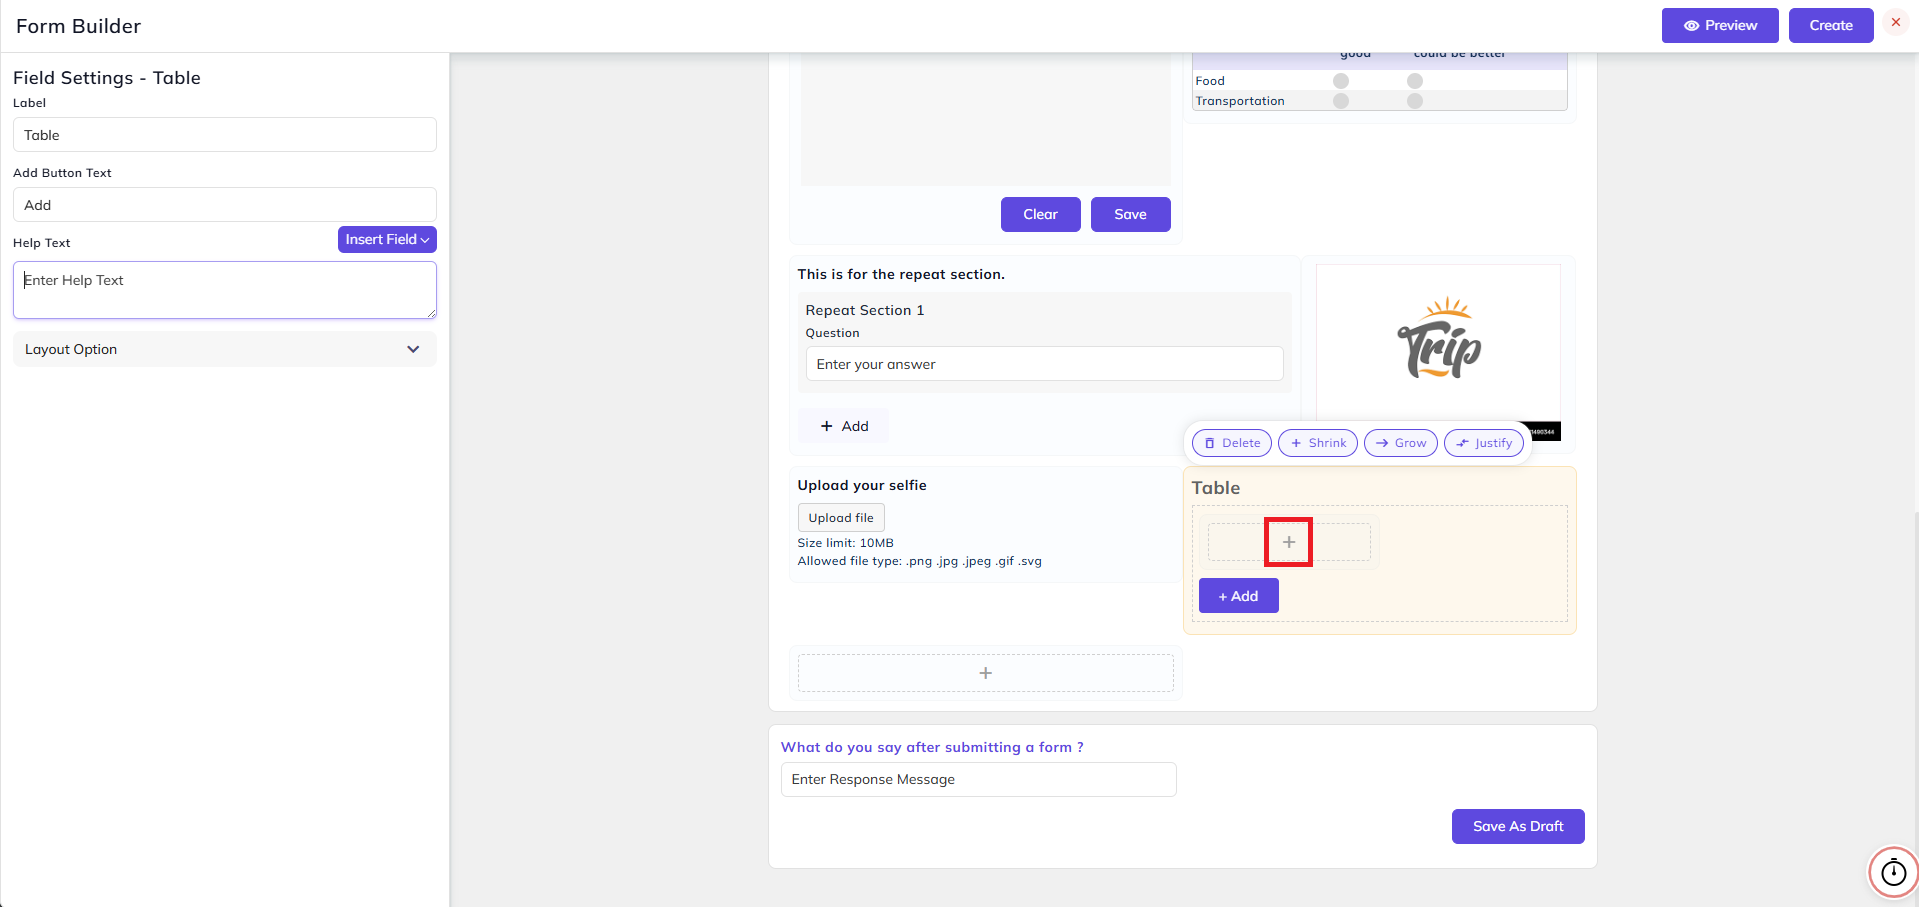Viewport: 1919px width, 907px height.
Task: Click the signature drawing area
Action: pos(986,120)
